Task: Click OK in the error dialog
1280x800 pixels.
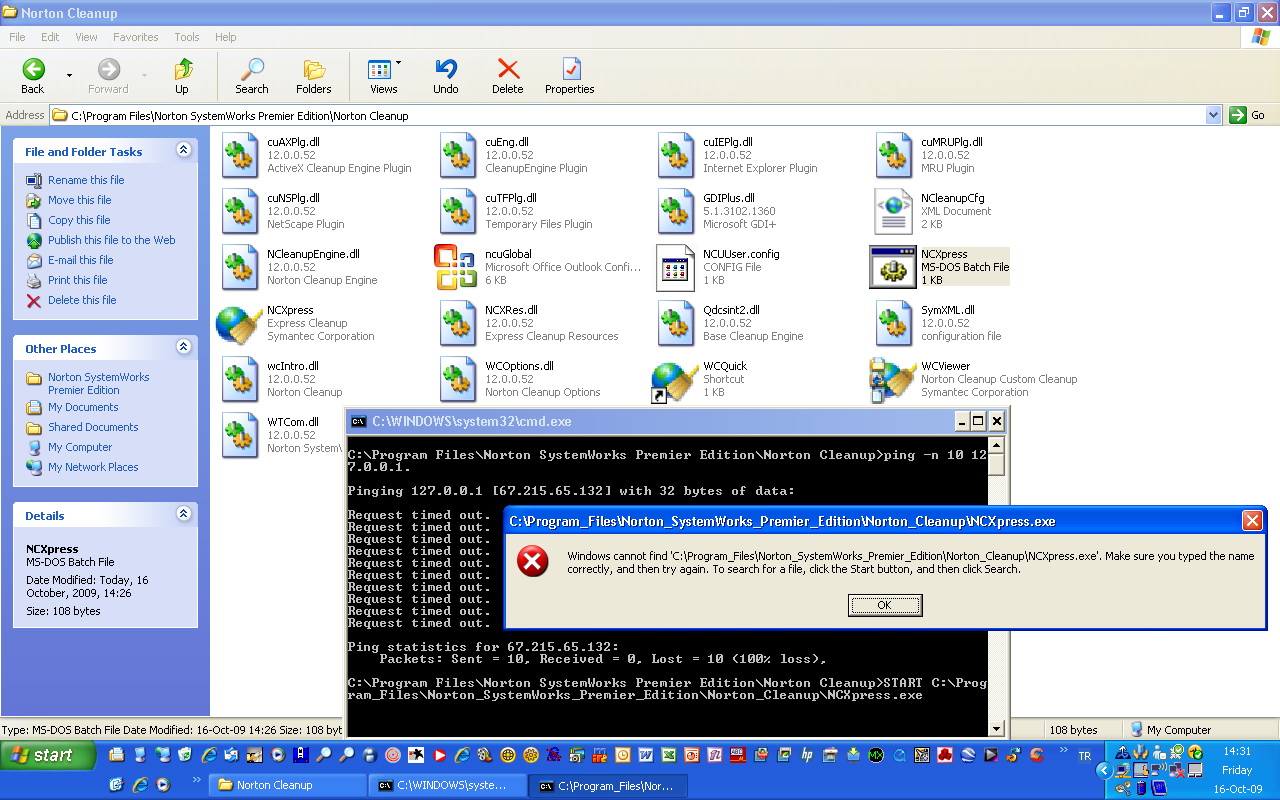Action: tap(885, 605)
